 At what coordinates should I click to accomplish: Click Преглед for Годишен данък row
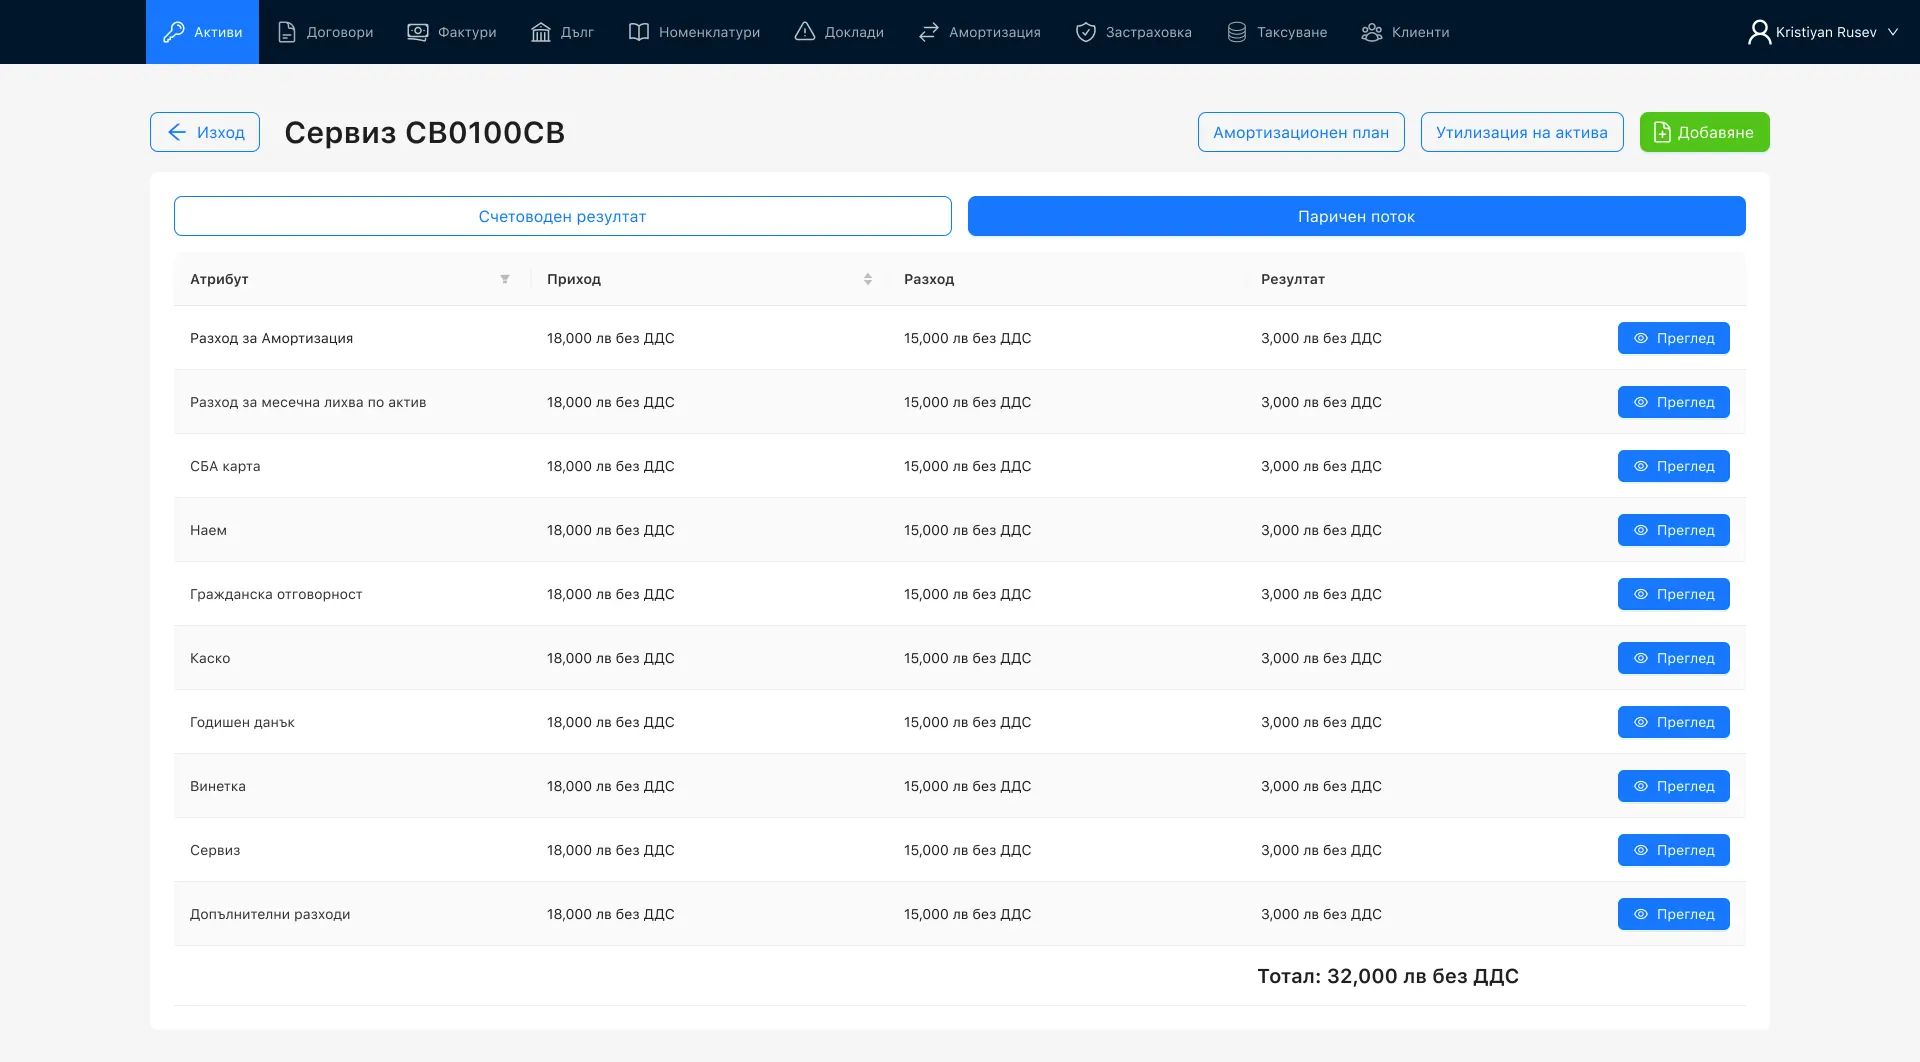click(1674, 722)
